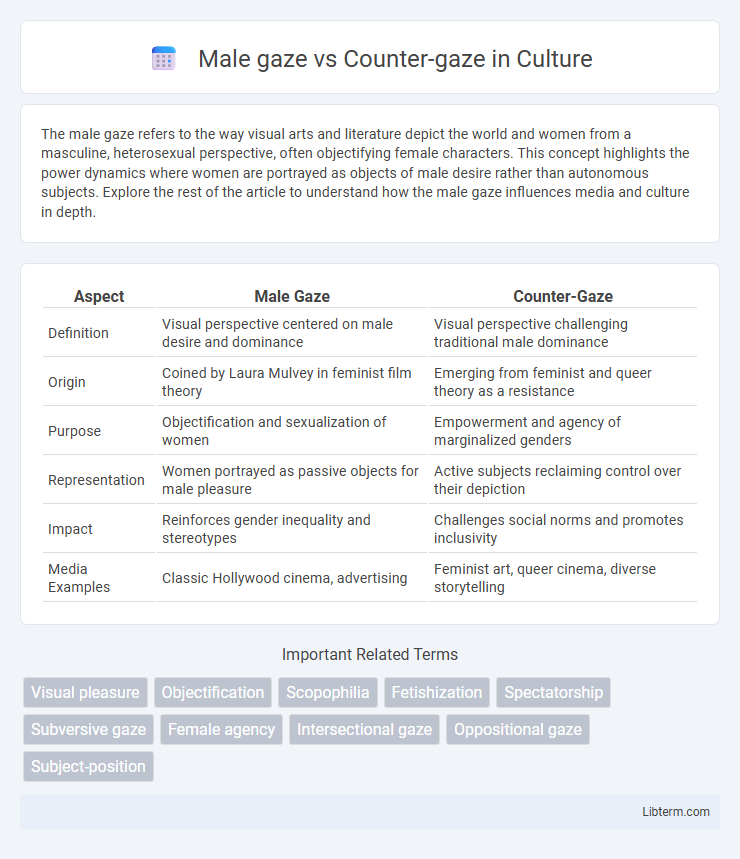Screen dimensions: 740x859
Task: Click the calendar grid icon beside title
Action: tap(163, 59)
